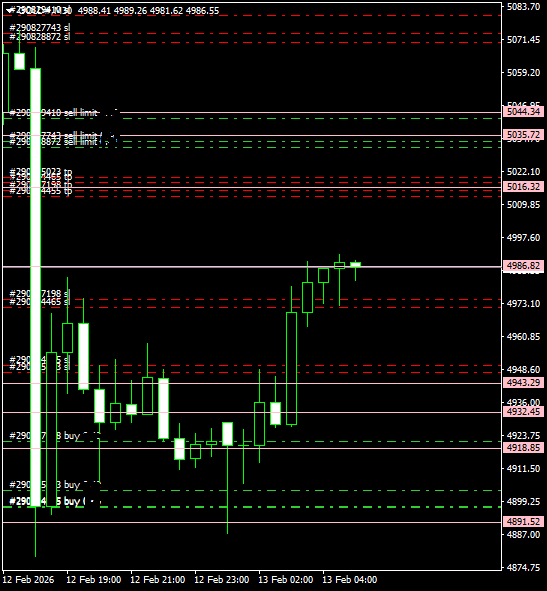
Task: Click the high price 4989.26 in header
Action: tap(130, 11)
